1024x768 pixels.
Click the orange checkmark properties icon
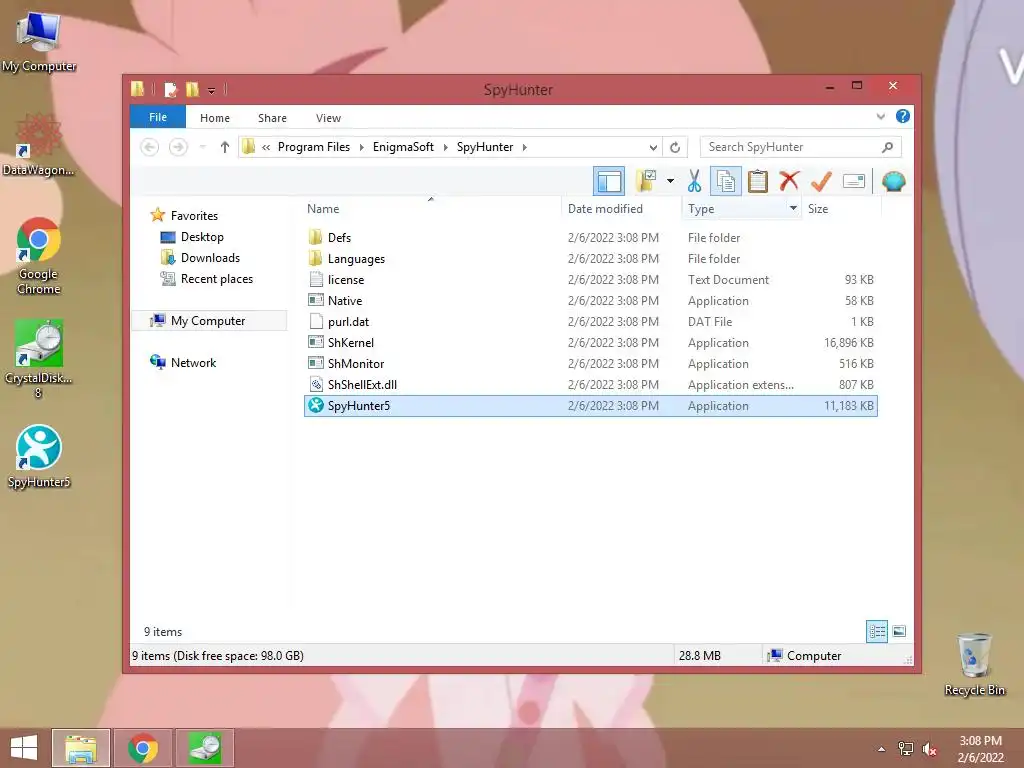[821, 181]
